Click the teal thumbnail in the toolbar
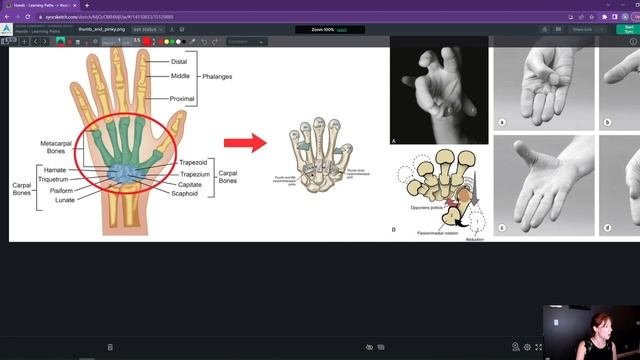 point(60,41)
